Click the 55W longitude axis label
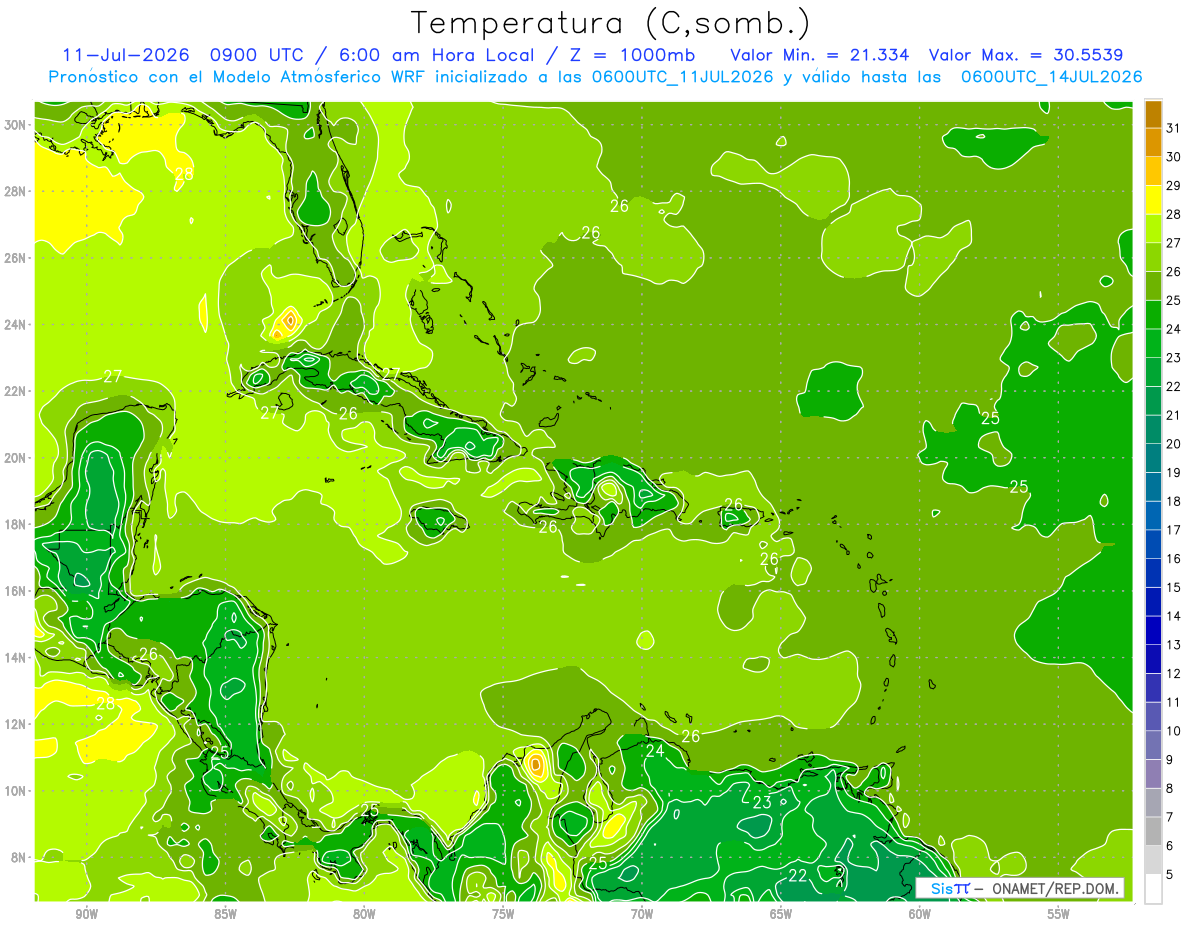 [1059, 914]
